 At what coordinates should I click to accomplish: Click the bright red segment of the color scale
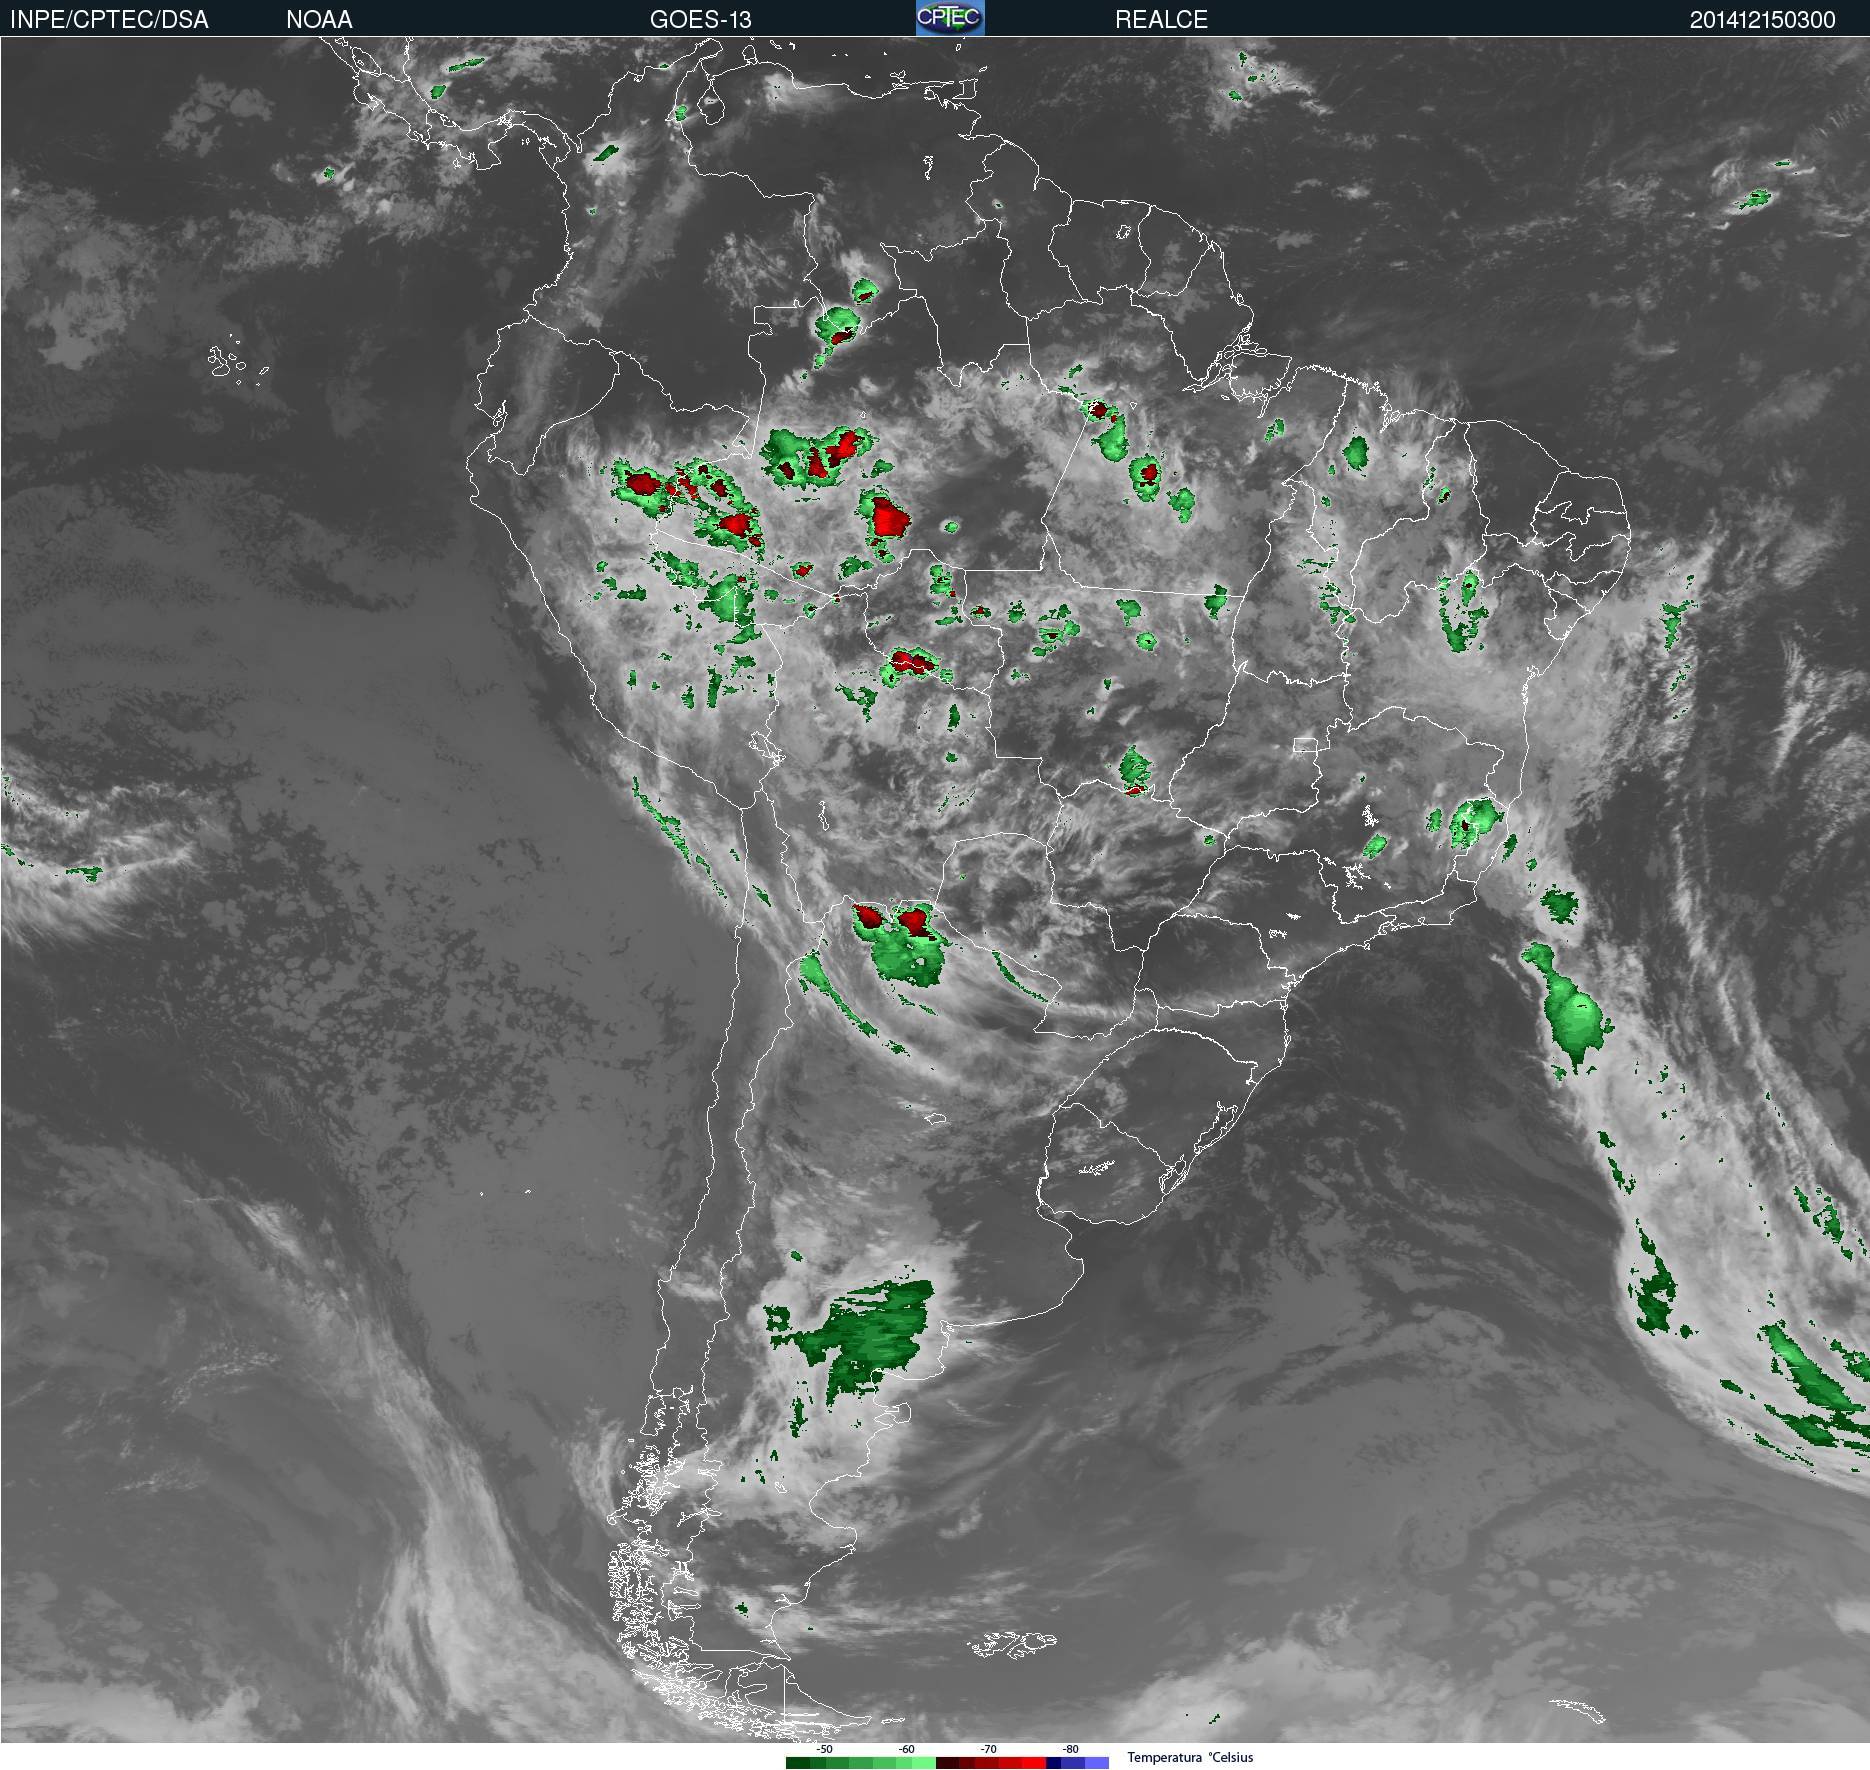[1034, 1763]
